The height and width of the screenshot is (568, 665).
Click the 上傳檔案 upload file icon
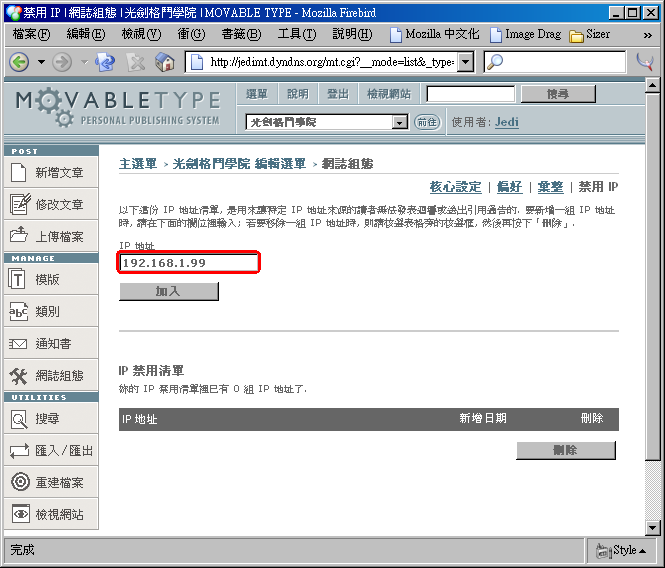click(19, 234)
